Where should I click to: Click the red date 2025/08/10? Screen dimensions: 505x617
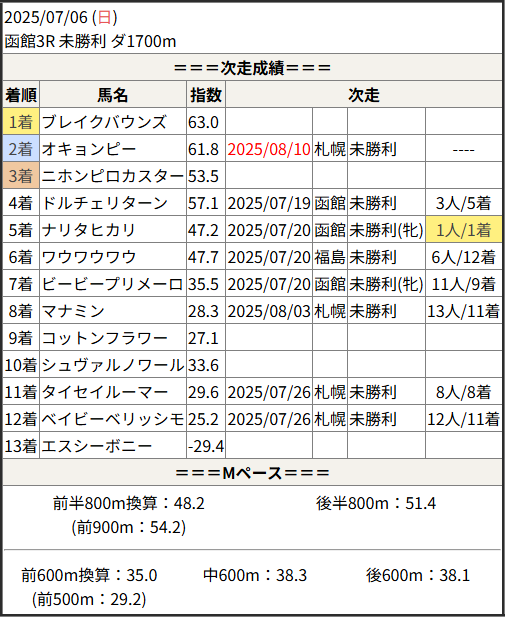coord(269,149)
